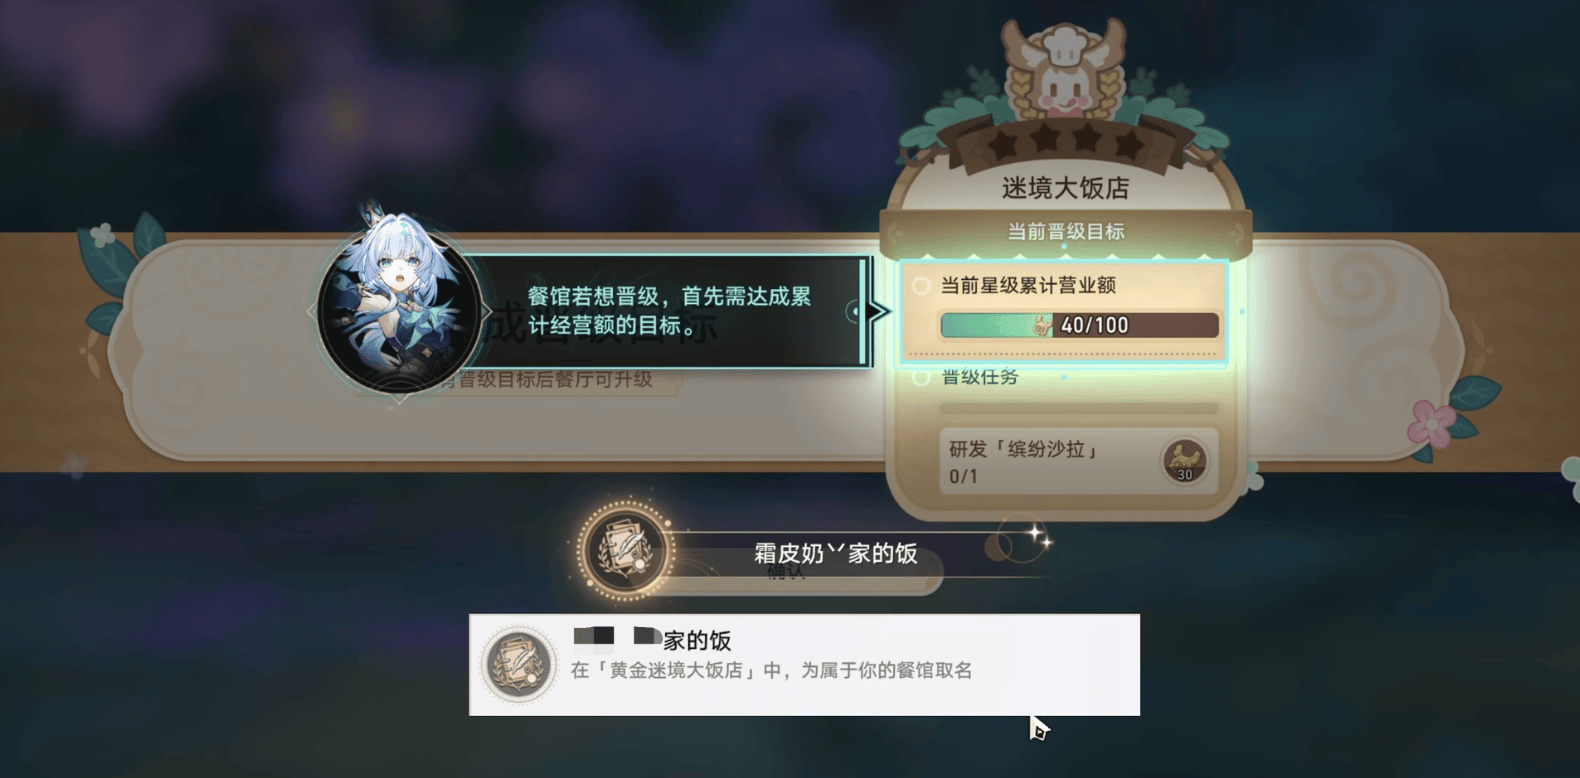Click the sparkle icon right of achievement banner
Screen dimensions: 1580x778
click(1038, 537)
